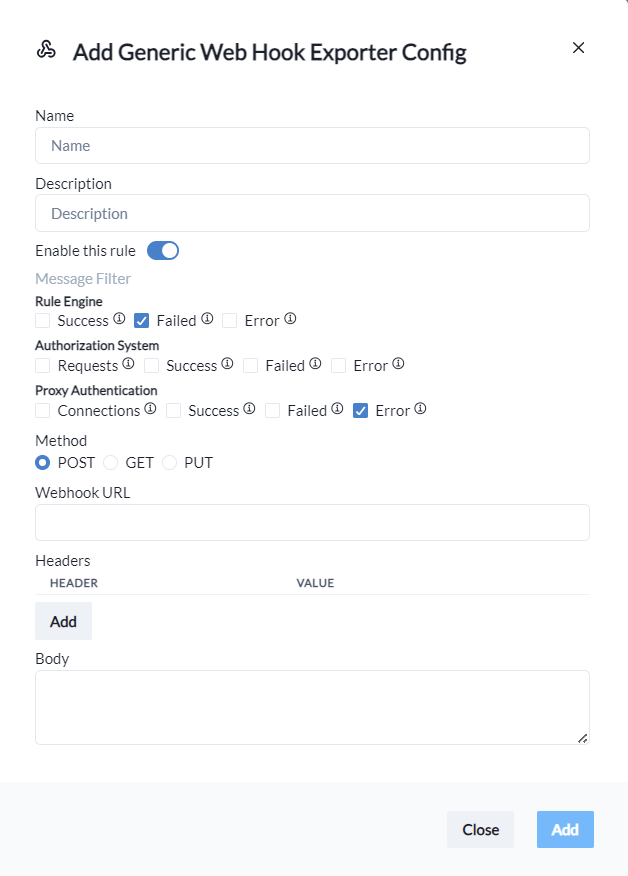Screen dimensions: 628x876
Task: Click info icon next to Proxy Connections
Action: pos(150,409)
